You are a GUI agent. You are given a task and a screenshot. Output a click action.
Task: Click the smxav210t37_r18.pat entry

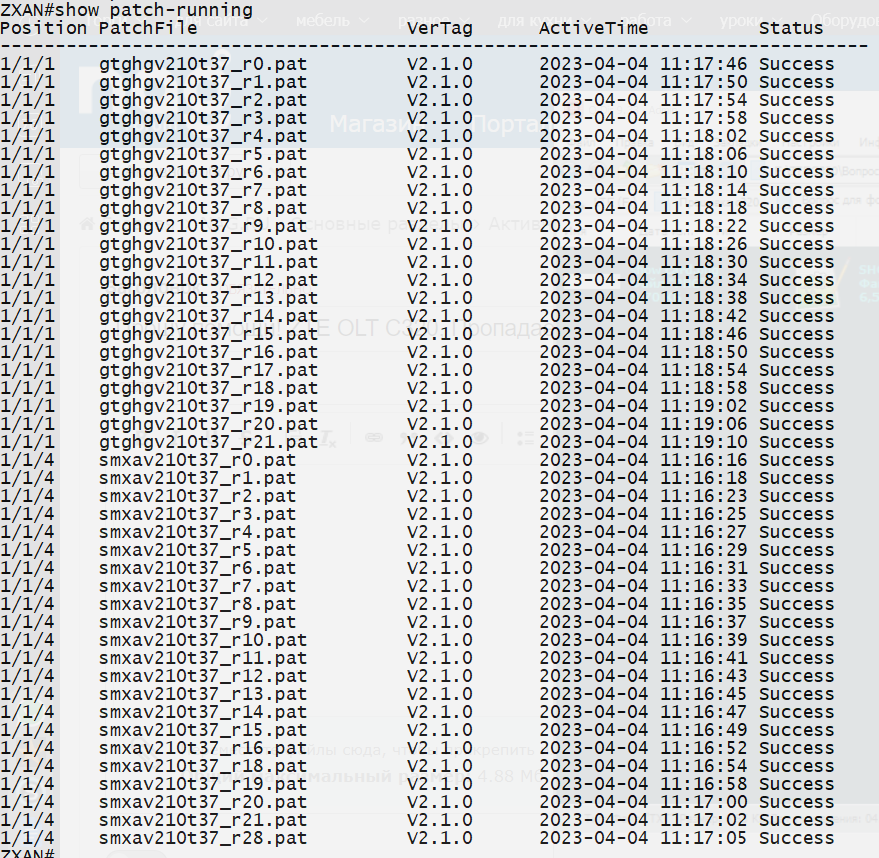coord(203,766)
